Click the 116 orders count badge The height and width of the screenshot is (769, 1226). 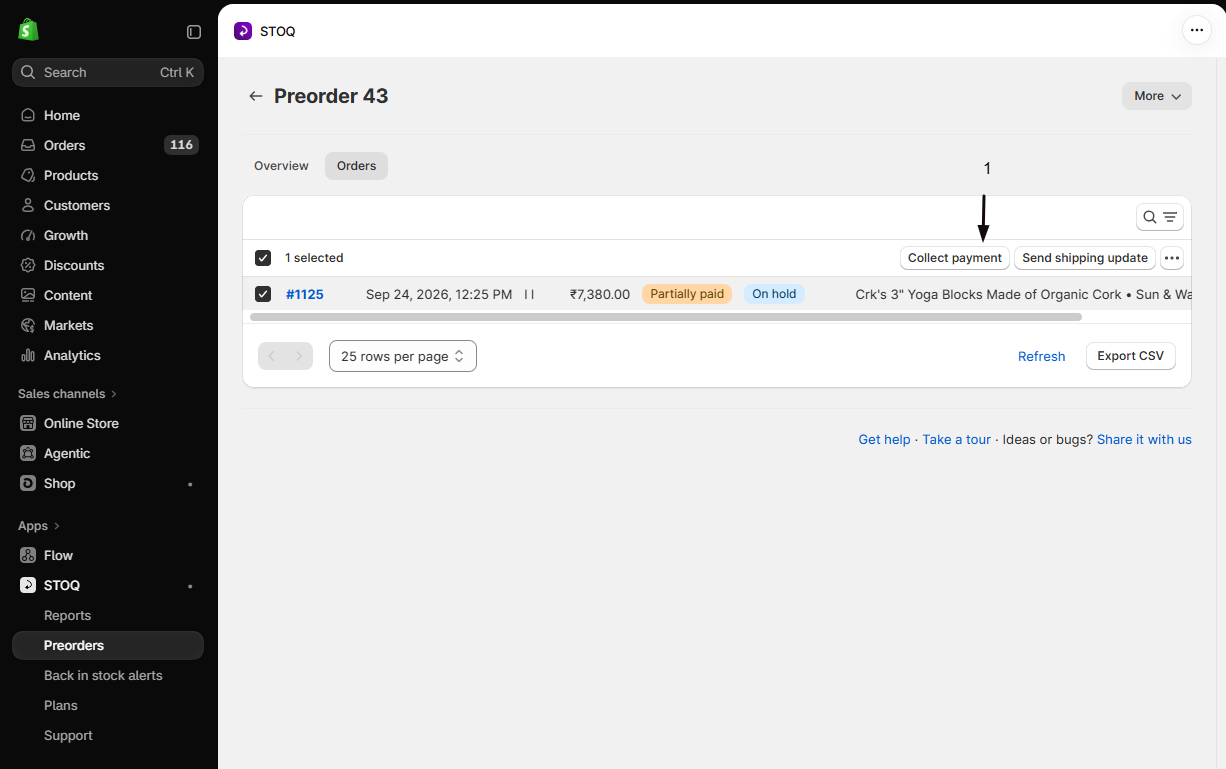coord(181,145)
